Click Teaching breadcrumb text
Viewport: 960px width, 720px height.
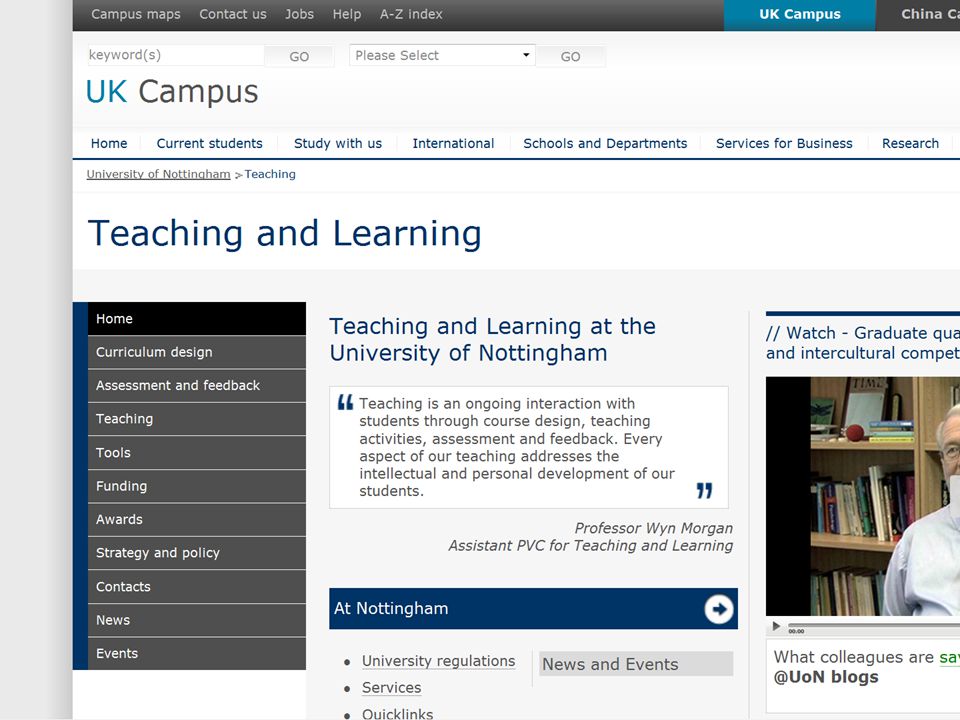coord(270,174)
